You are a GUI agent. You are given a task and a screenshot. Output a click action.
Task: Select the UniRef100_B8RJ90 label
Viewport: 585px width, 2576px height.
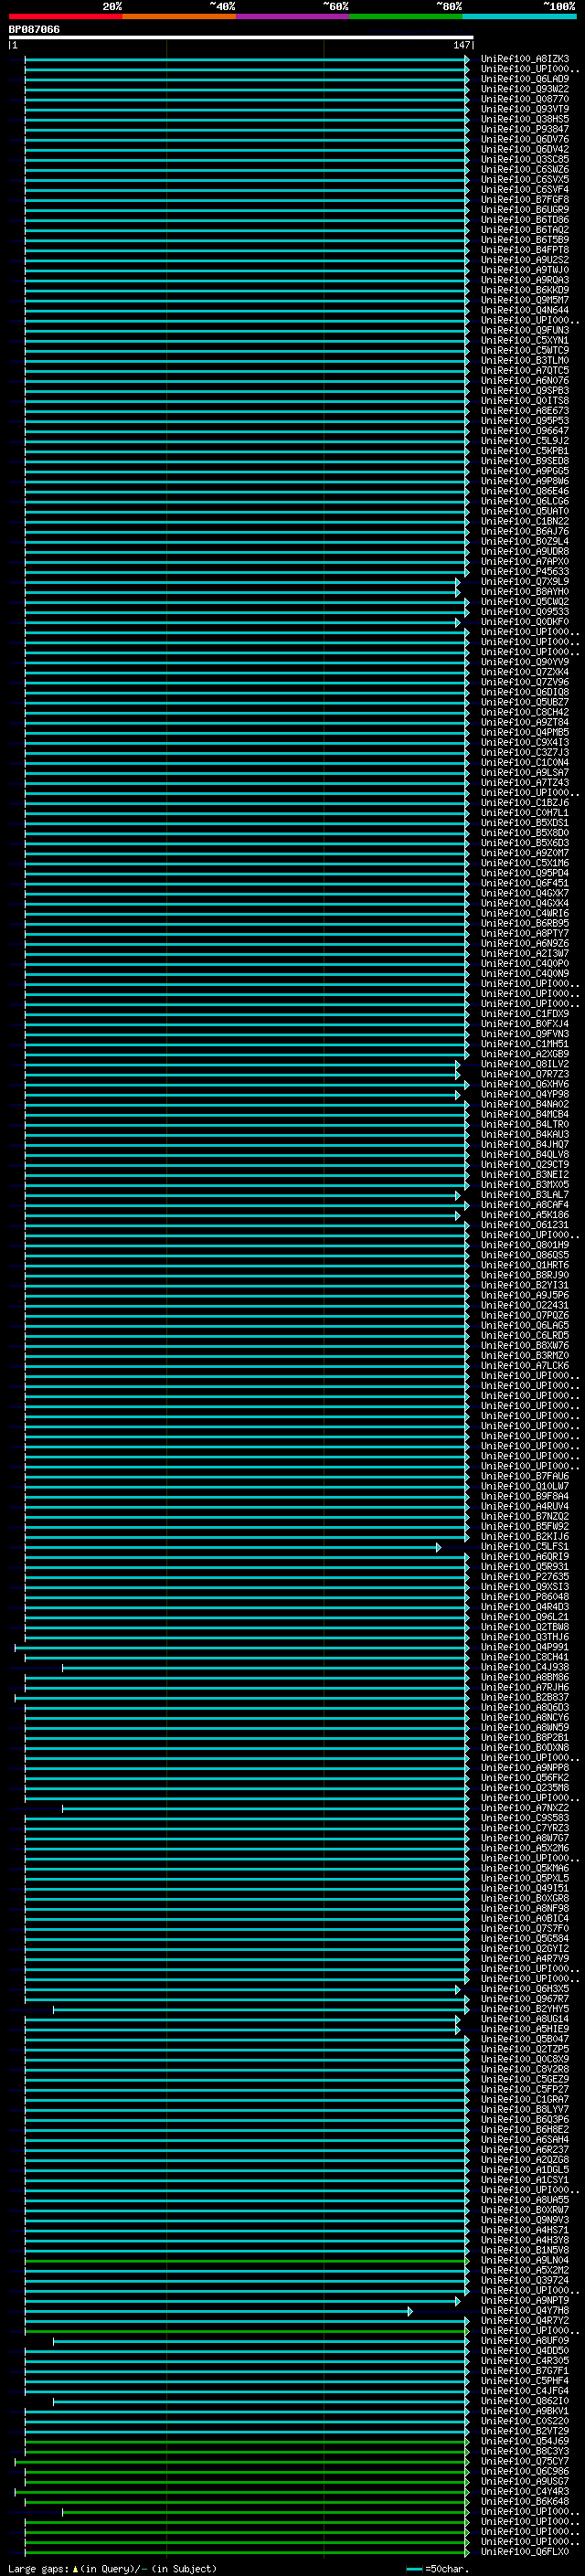click(525, 1275)
